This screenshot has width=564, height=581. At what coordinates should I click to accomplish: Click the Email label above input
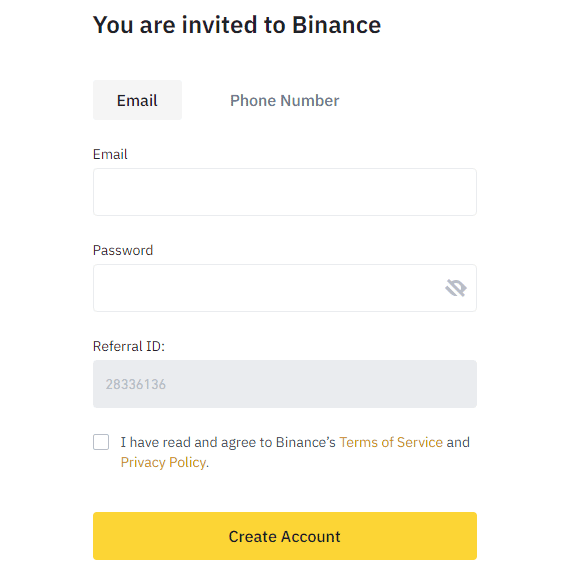tap(110, 154)
